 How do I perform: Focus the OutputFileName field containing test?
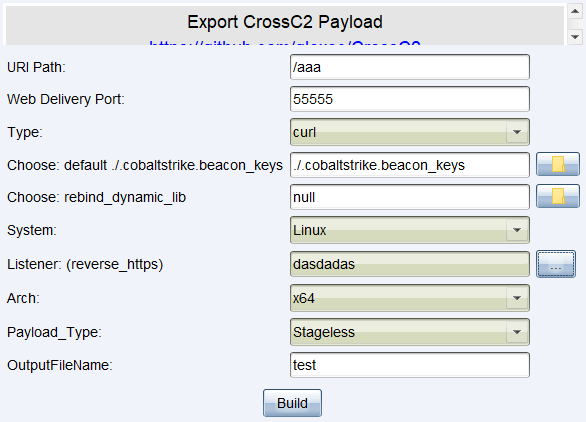pos(410,365)
